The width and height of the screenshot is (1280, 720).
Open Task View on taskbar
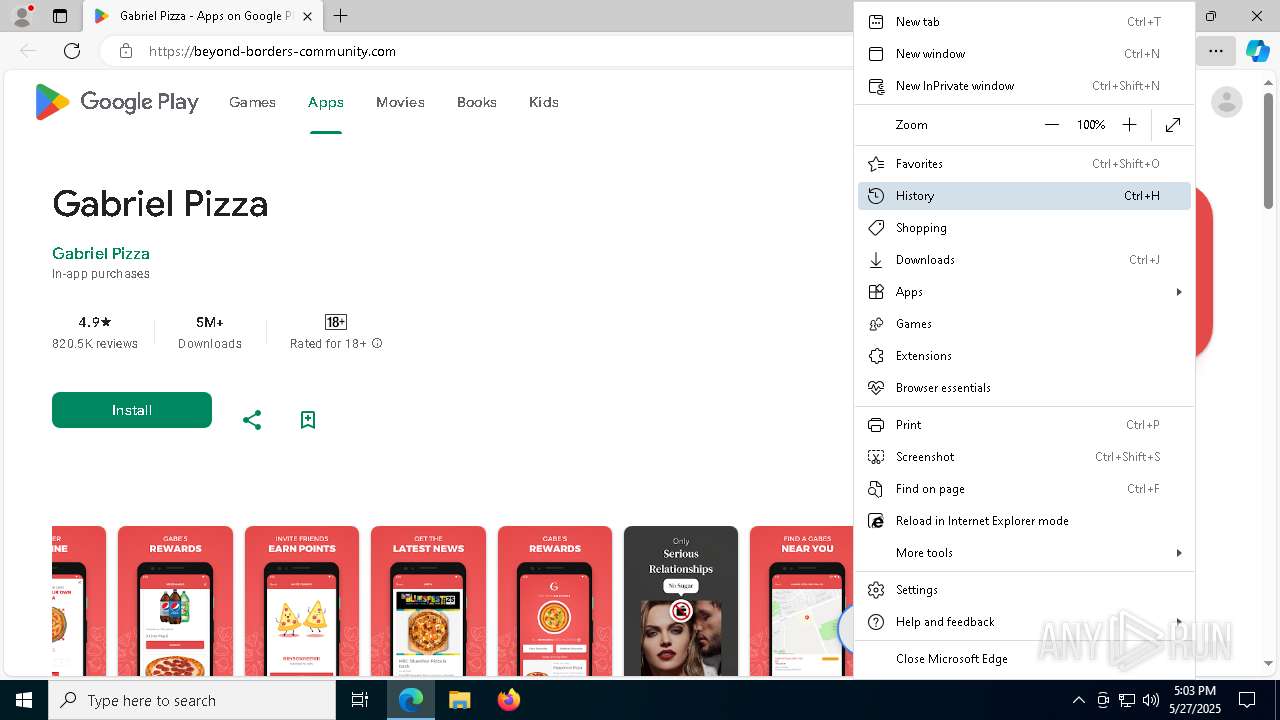click(360, 700)
